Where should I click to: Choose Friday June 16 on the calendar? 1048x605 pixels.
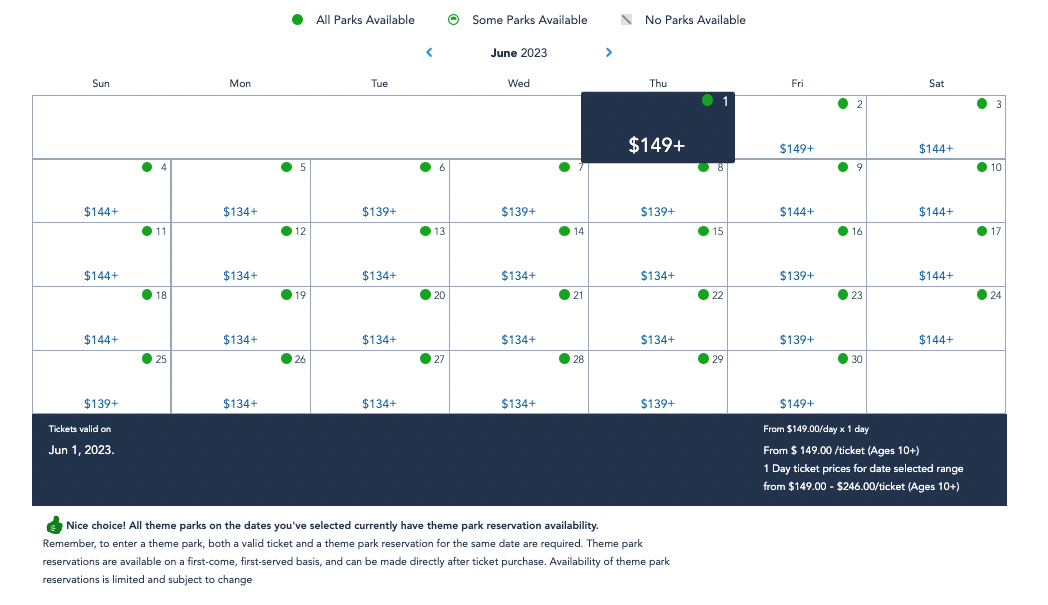pyautogui.click(x=797, y=254)
